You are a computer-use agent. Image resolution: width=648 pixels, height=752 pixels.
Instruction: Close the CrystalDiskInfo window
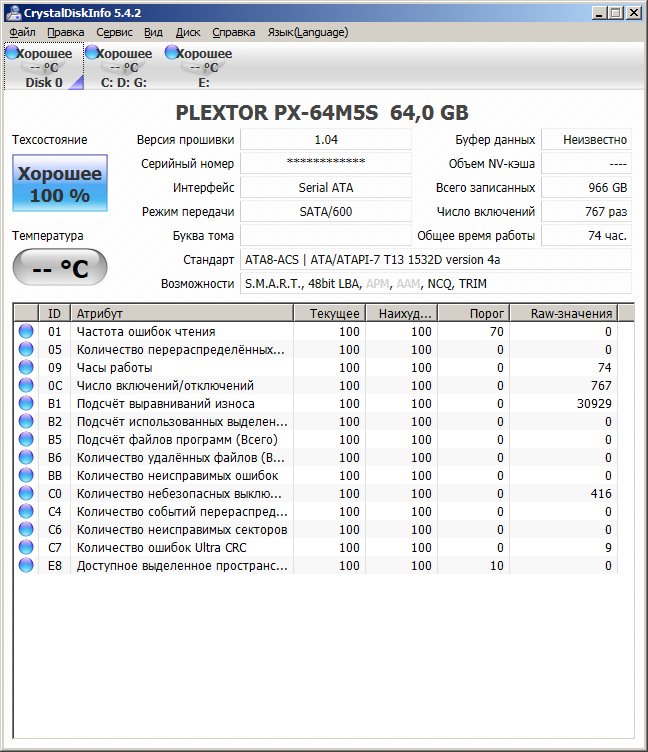pos(634,13)
